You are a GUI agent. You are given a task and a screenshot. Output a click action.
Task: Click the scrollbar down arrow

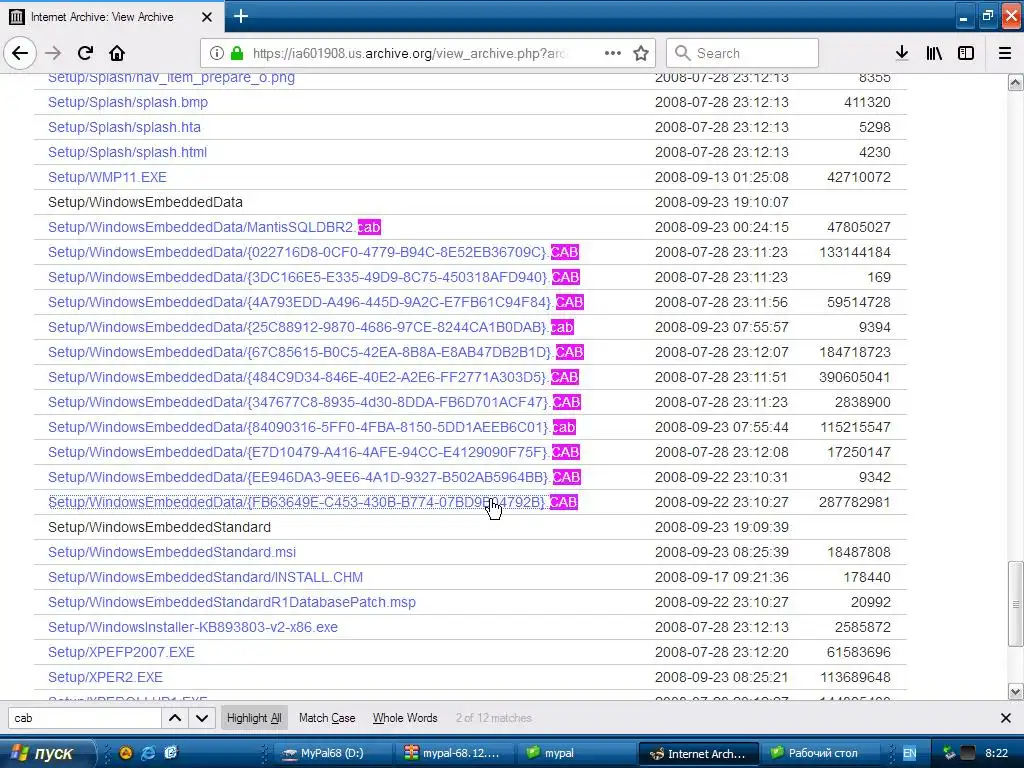click(1016, 691)
